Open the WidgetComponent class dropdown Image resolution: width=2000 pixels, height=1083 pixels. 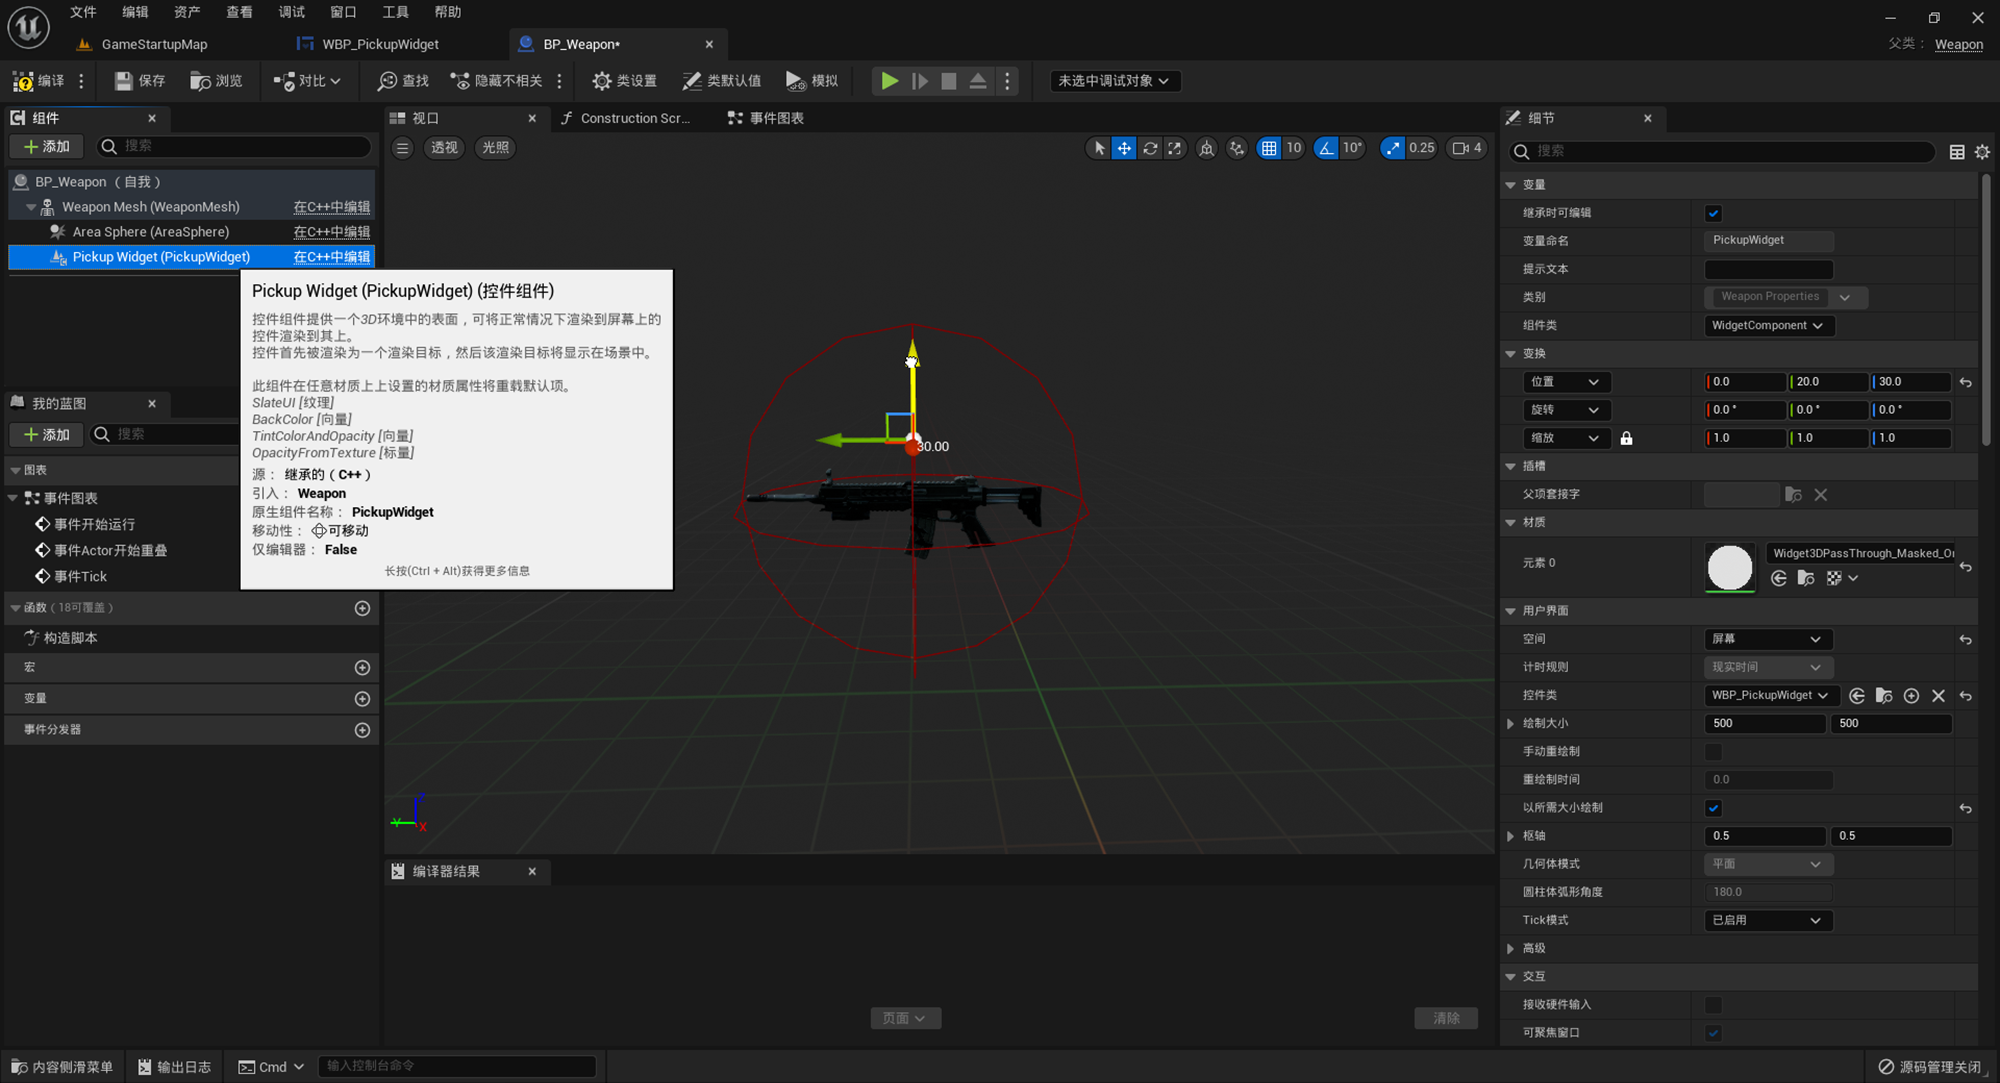(x=1767, y=325)
